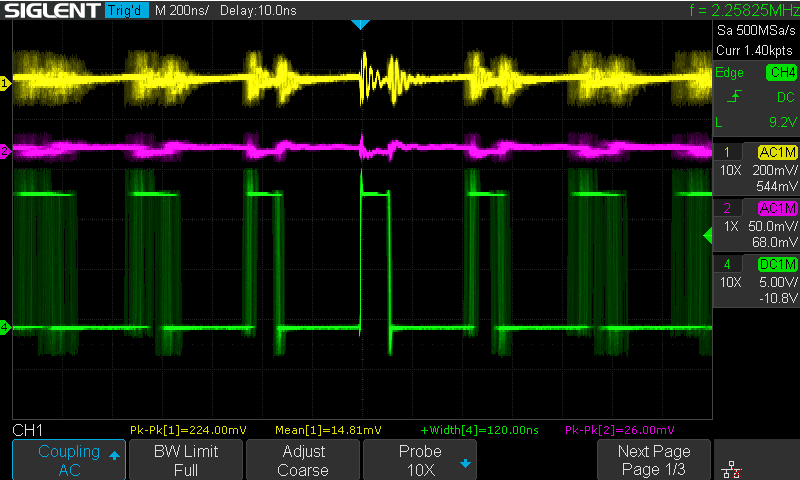
Task: Click channel 4 scale 5.00V/
Action: click(x=778, y=282)
